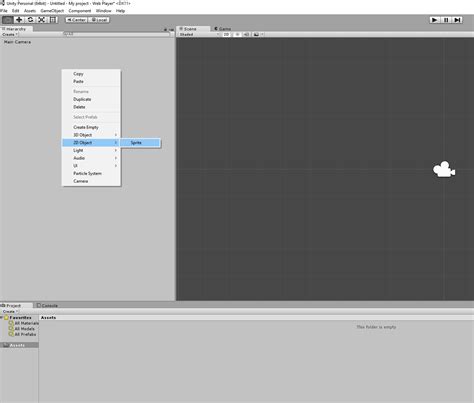Viewport: 474px width, 403px height.
Task: Open the Hierarchy Create dropdown
Action: (x=10, y=34)
